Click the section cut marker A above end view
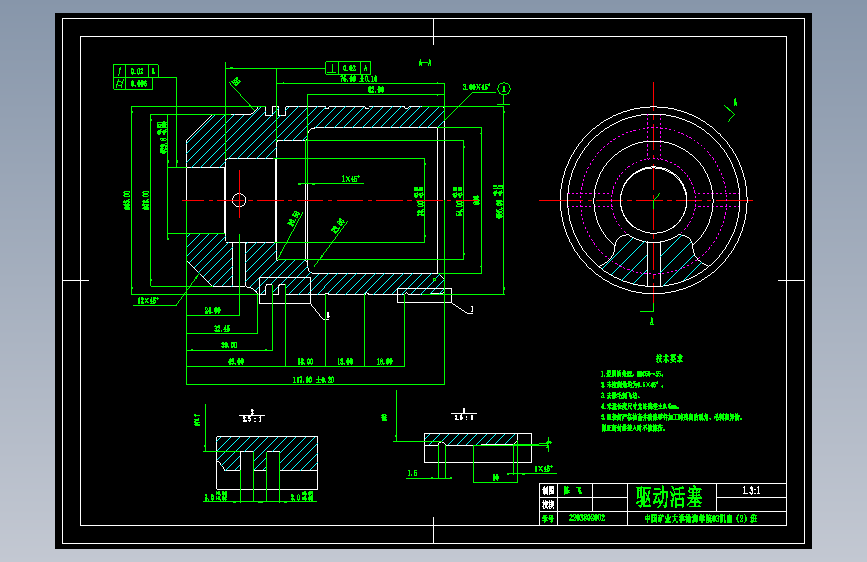The height and width of the screenshot is (562, 867). click(735, 102)
